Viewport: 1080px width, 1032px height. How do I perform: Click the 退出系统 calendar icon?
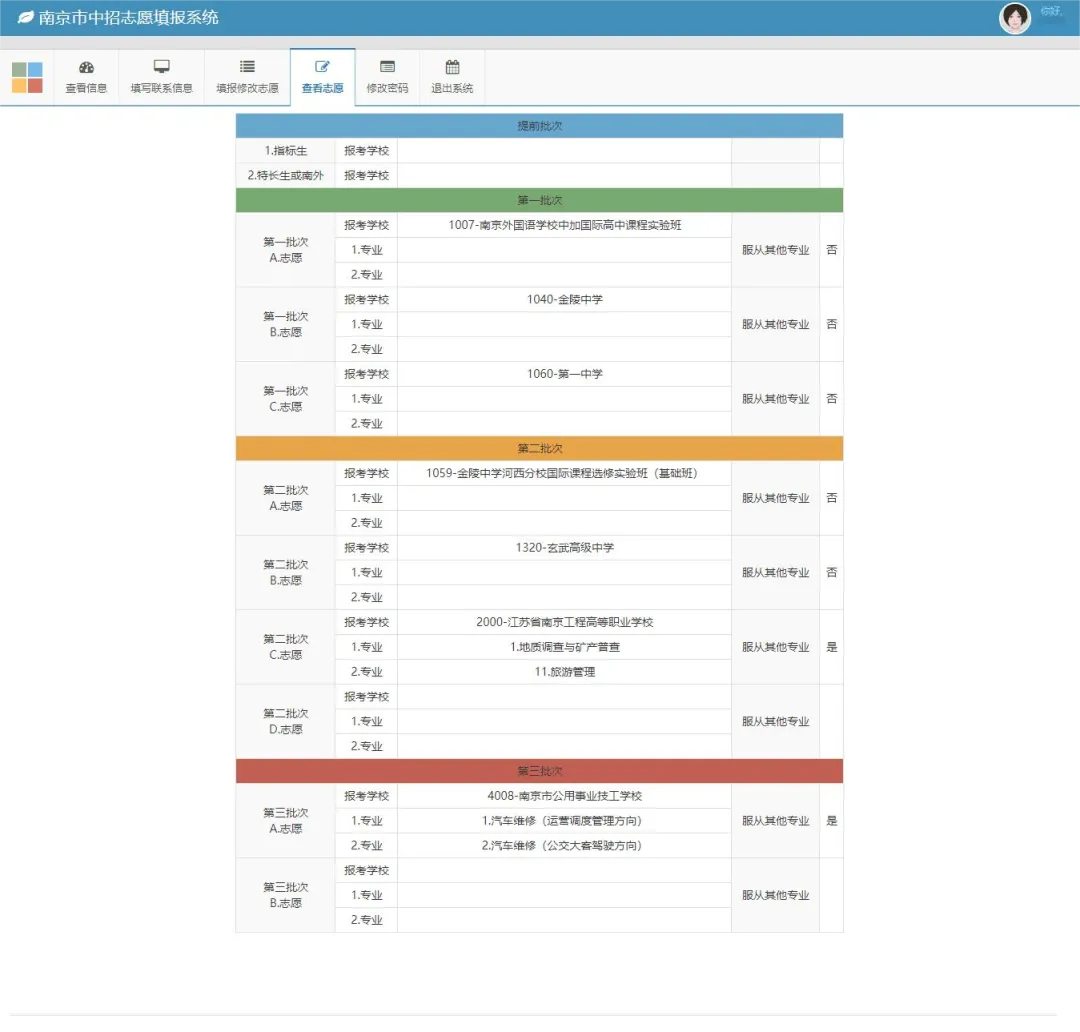[453, 67]
